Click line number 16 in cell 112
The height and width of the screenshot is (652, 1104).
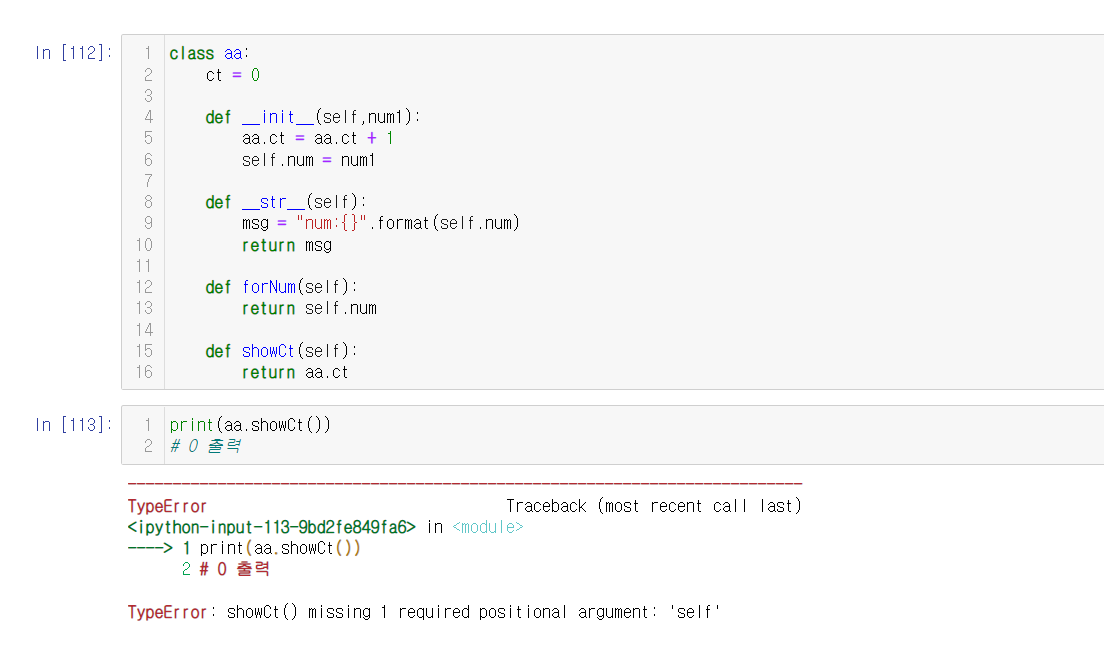coord(144,372)
